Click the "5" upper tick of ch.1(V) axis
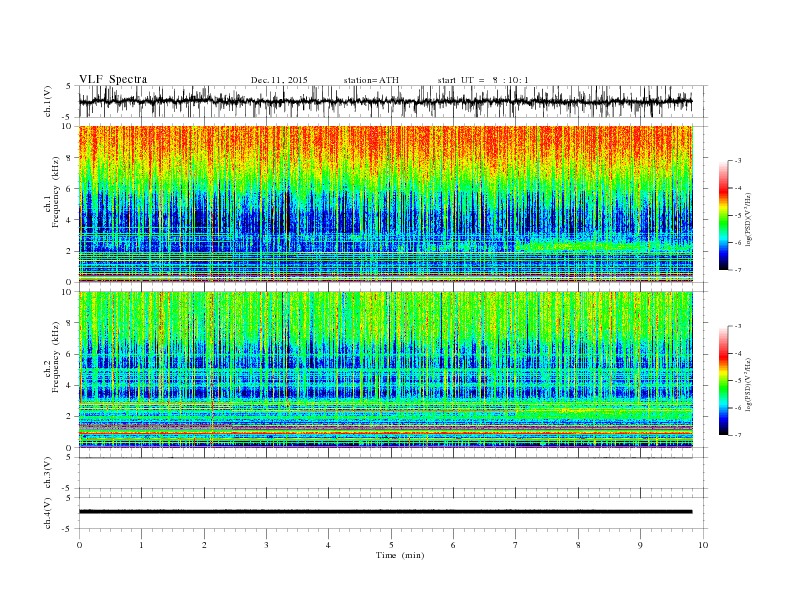 point(68,86)
